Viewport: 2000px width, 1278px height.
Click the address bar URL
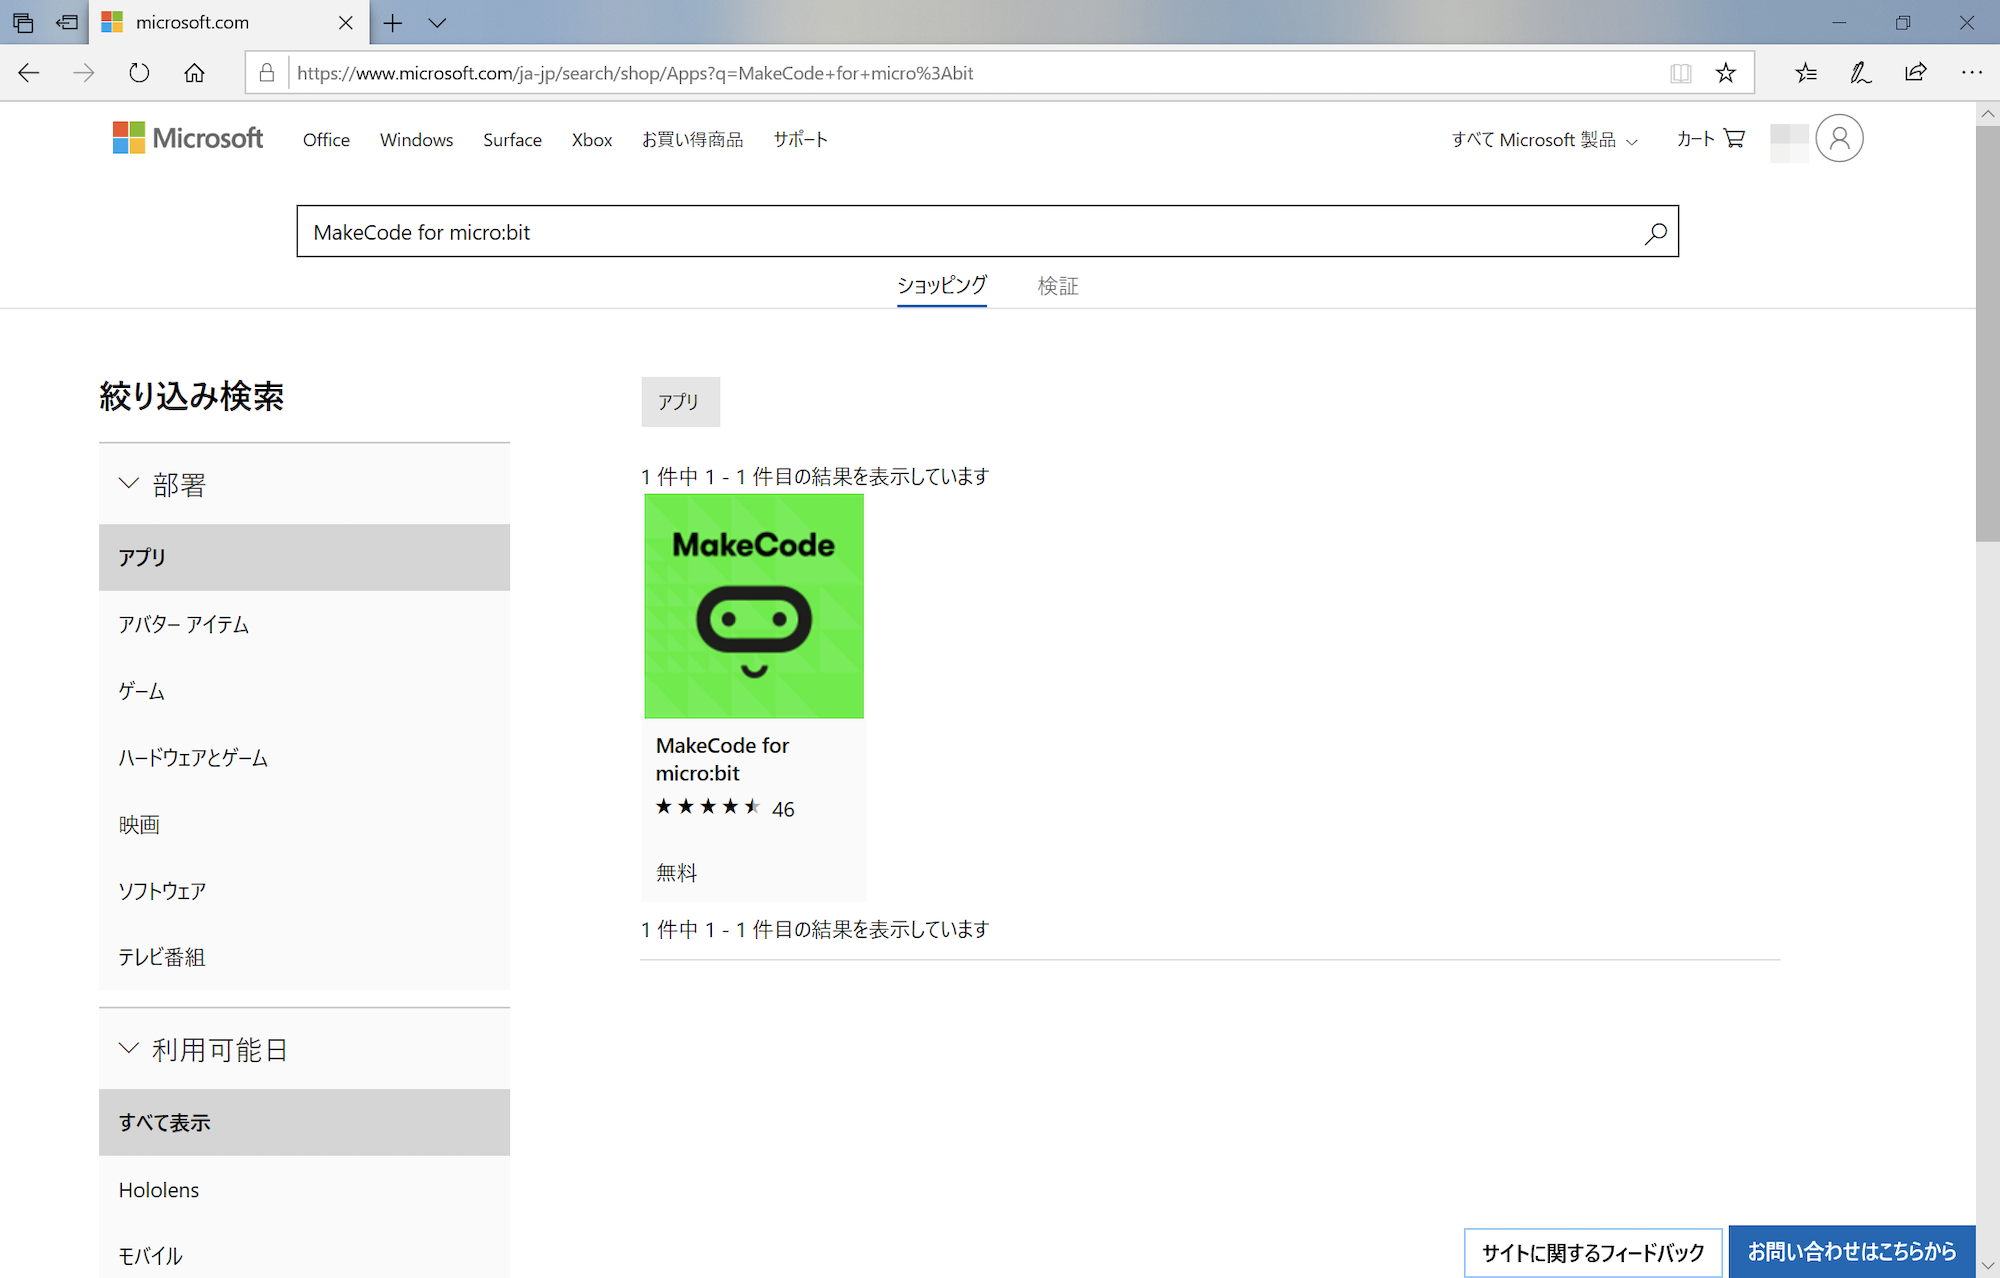[635, 73]
